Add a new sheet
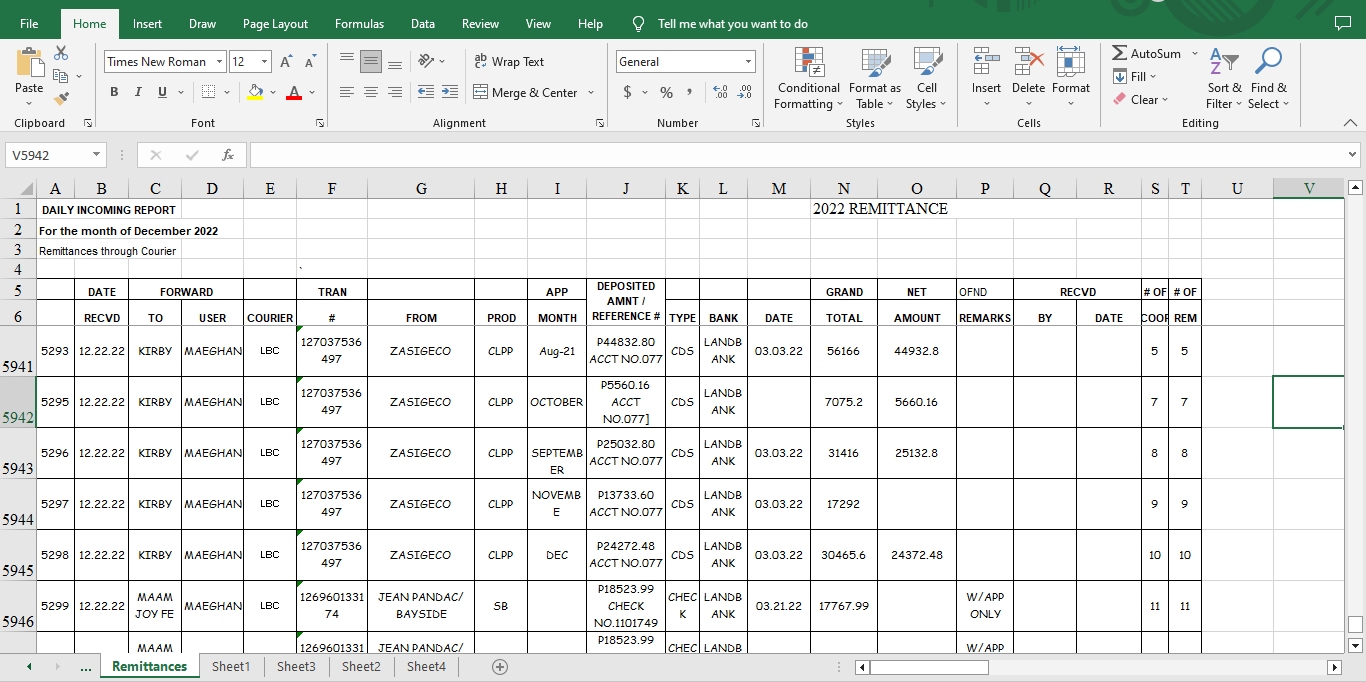The image size is (1366, 682). click(500, 667)
